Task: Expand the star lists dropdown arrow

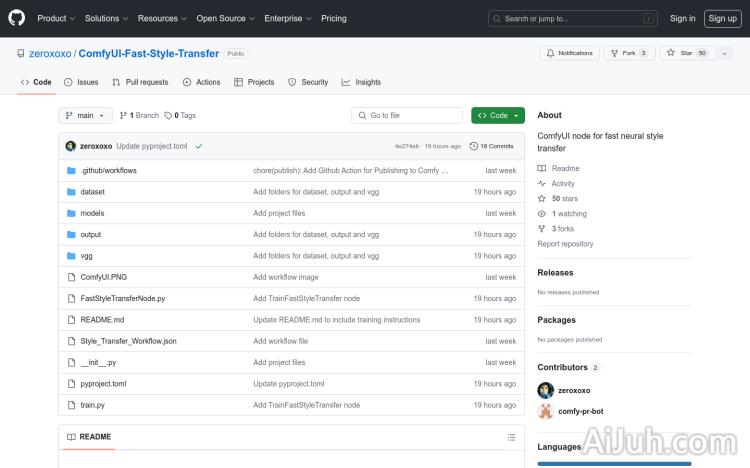Action: tap(724, 53)
